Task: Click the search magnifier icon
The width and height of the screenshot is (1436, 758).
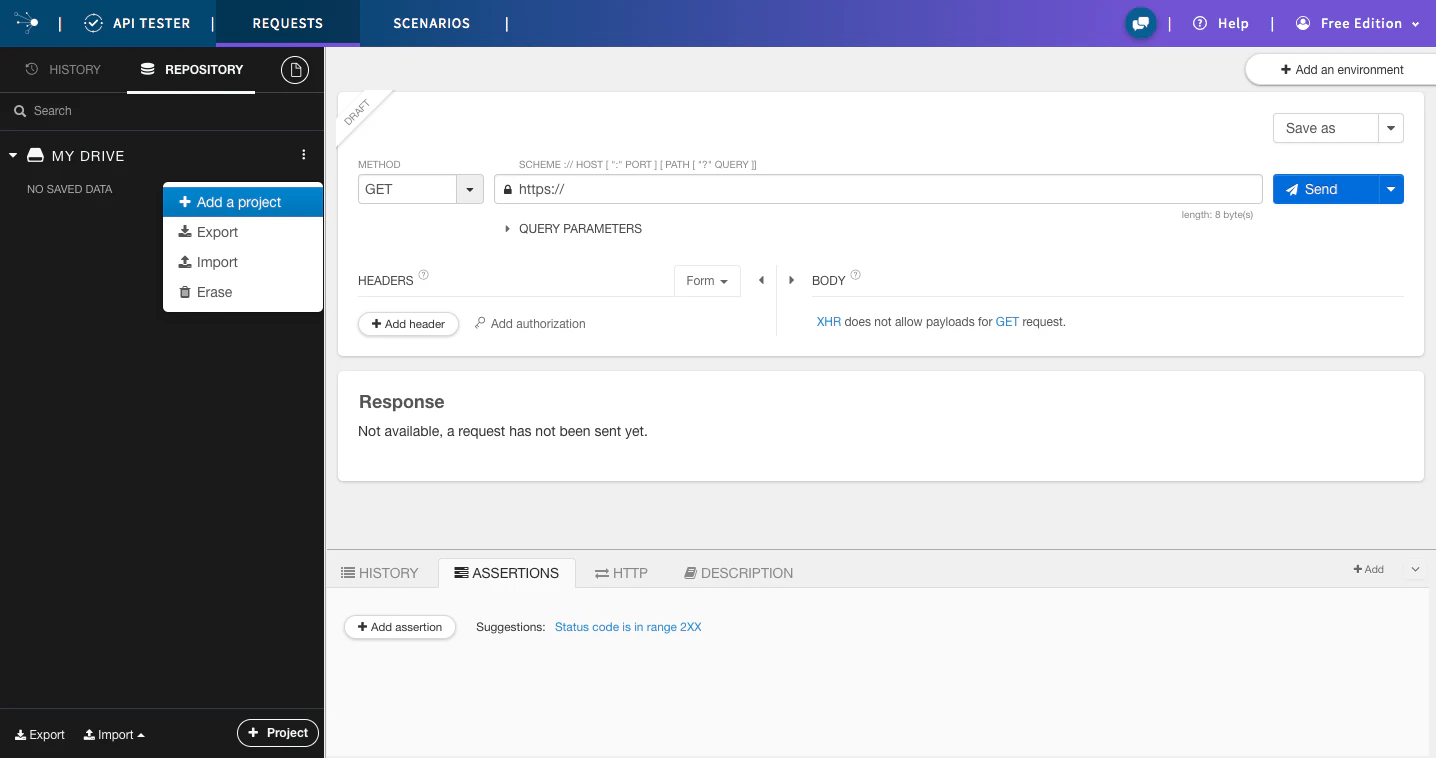Action: [19, 111]
